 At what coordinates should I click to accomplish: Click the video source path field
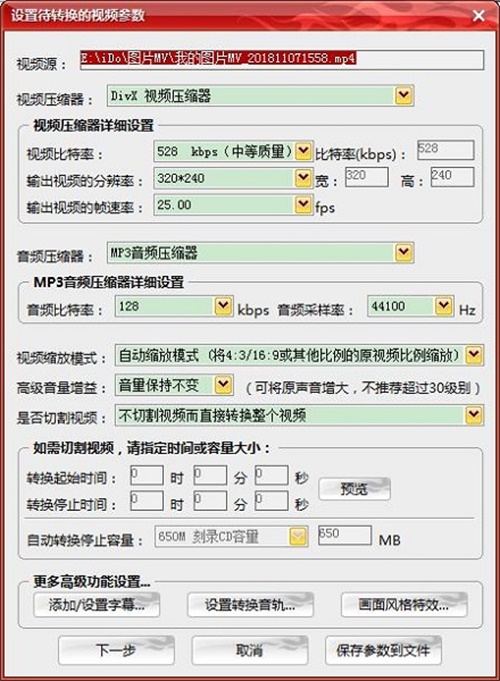[281, 60]
